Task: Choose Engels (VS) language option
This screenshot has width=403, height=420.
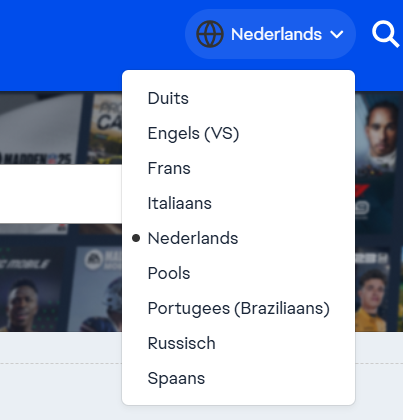Action: click(x=193, y=133)
